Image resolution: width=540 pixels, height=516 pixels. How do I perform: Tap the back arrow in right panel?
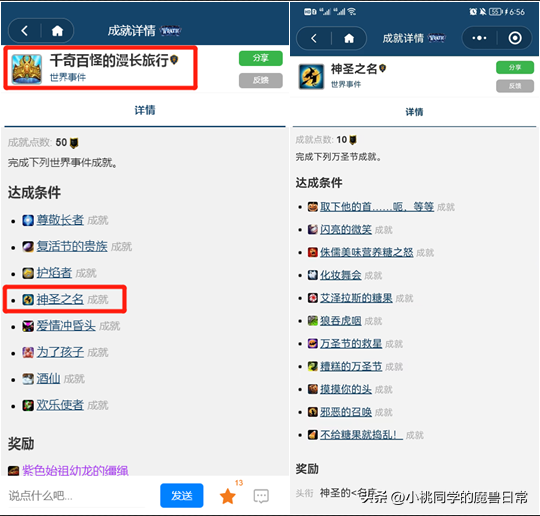pyautogui.click(x=313, y=38)
